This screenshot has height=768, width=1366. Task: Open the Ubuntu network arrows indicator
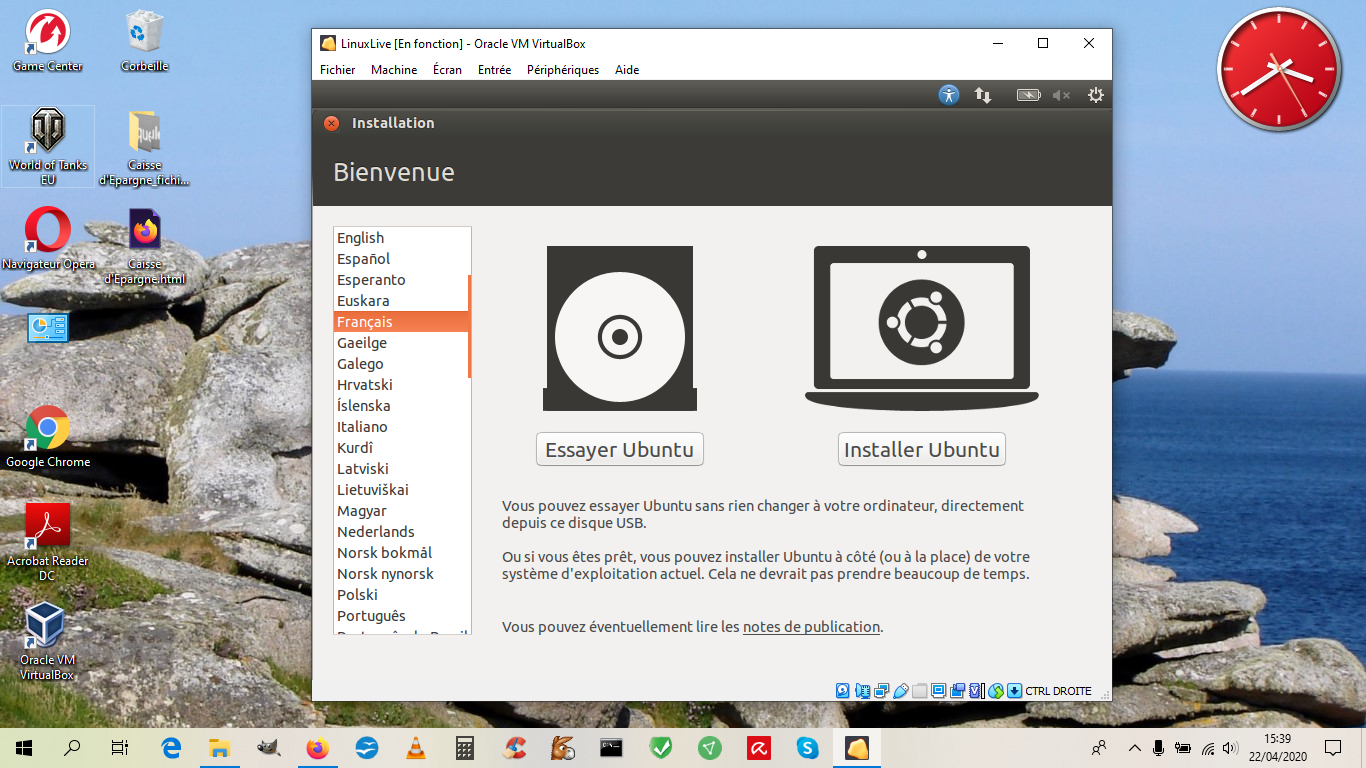pyautogui.click(x=983, y=95)
